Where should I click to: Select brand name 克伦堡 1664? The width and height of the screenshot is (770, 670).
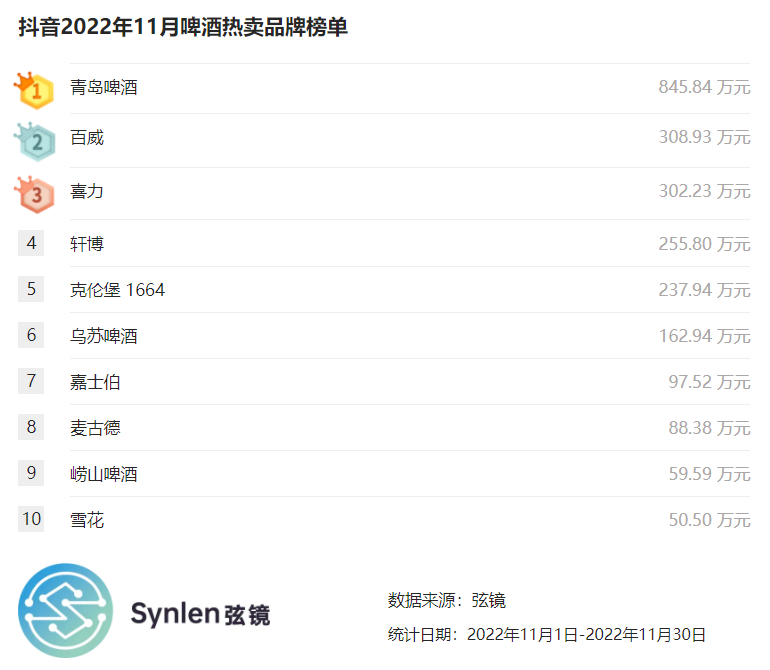tap(117, 290)
